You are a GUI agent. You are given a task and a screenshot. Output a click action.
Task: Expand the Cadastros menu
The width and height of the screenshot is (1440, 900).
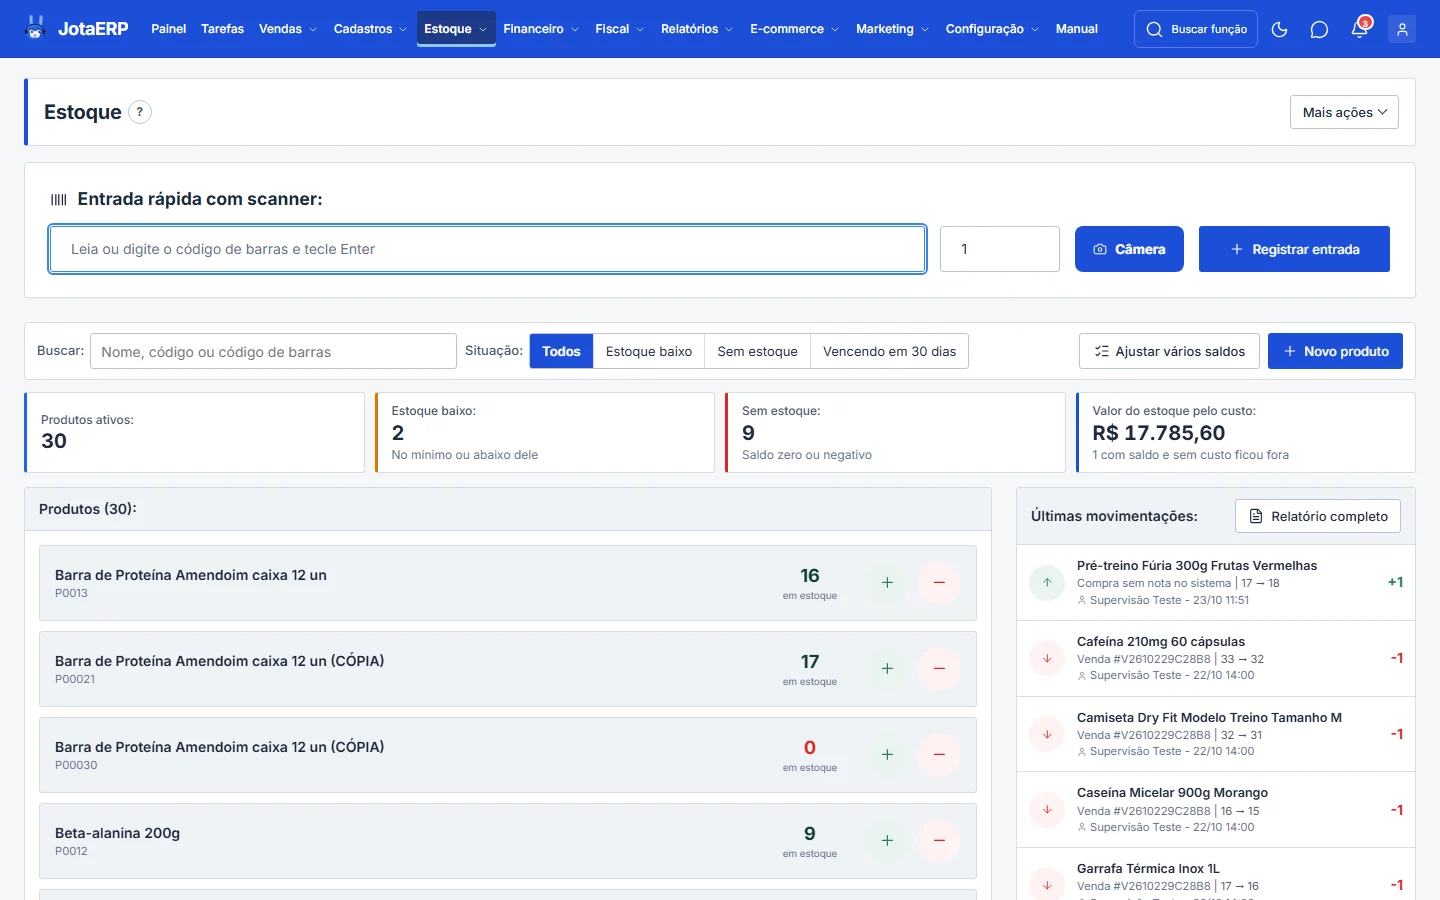click(370, 29)
